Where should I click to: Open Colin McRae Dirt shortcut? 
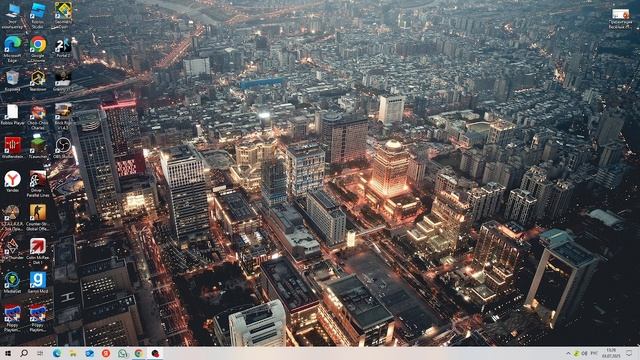[38, 251]
